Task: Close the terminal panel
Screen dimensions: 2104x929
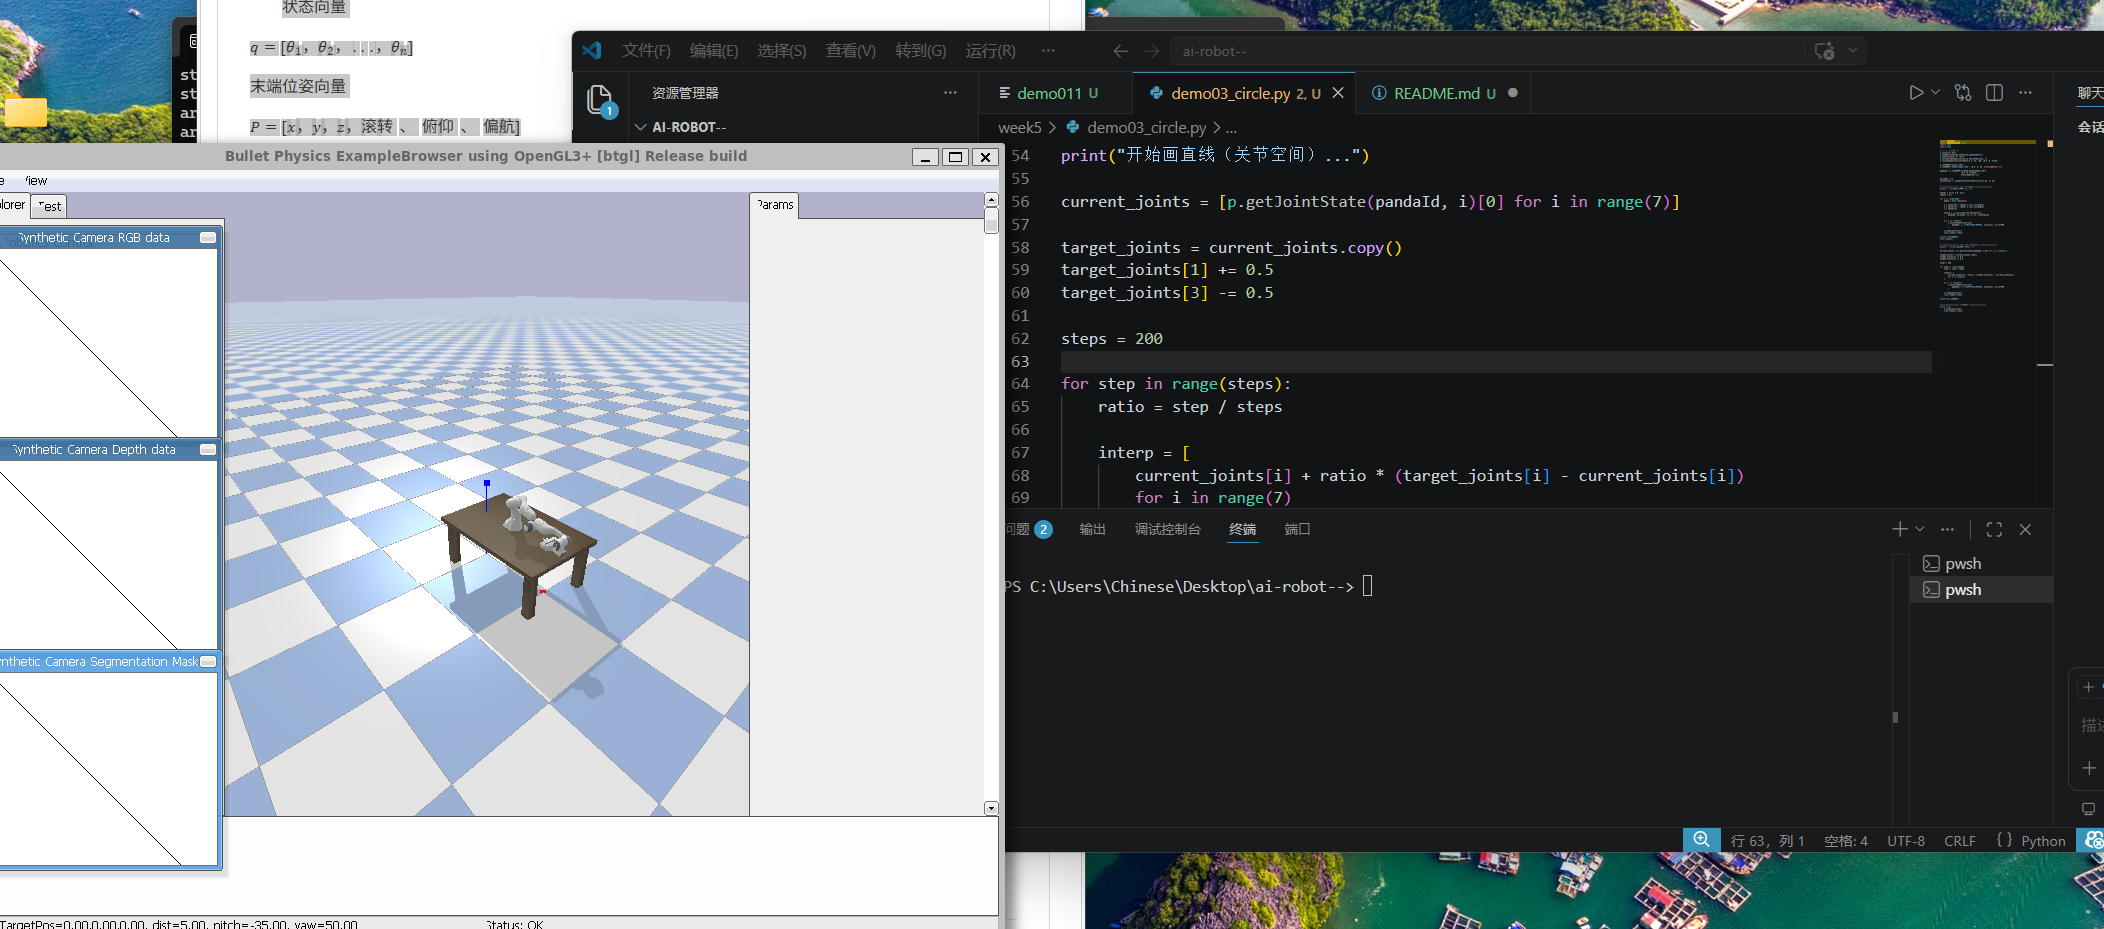Action: 2025,529
